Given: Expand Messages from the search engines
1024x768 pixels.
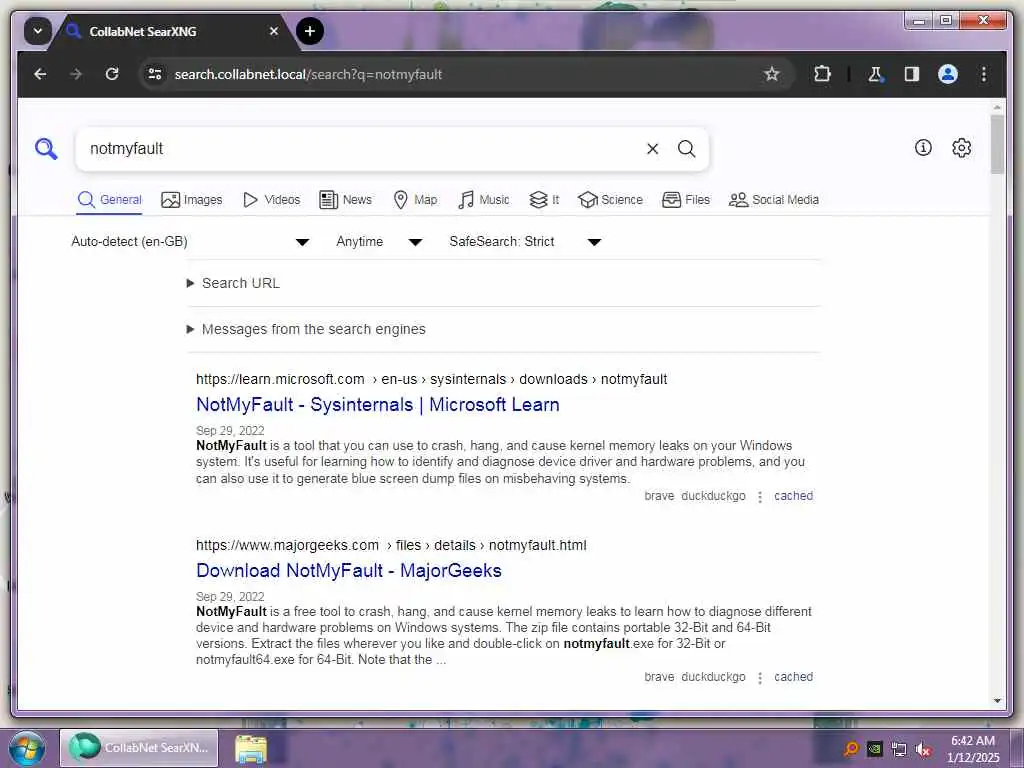Looking at the screenshot, I should pyautogui.click(x=306, y=329).
